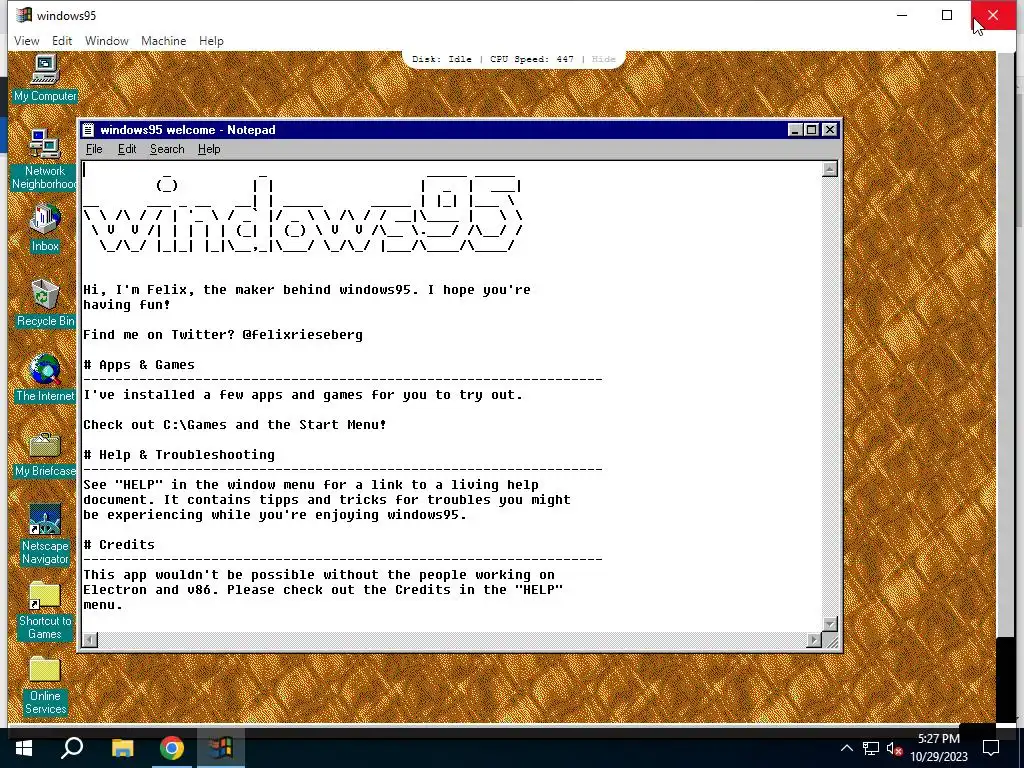
Task: Click CPU Speed status text
Action: (x=532, y=59)
